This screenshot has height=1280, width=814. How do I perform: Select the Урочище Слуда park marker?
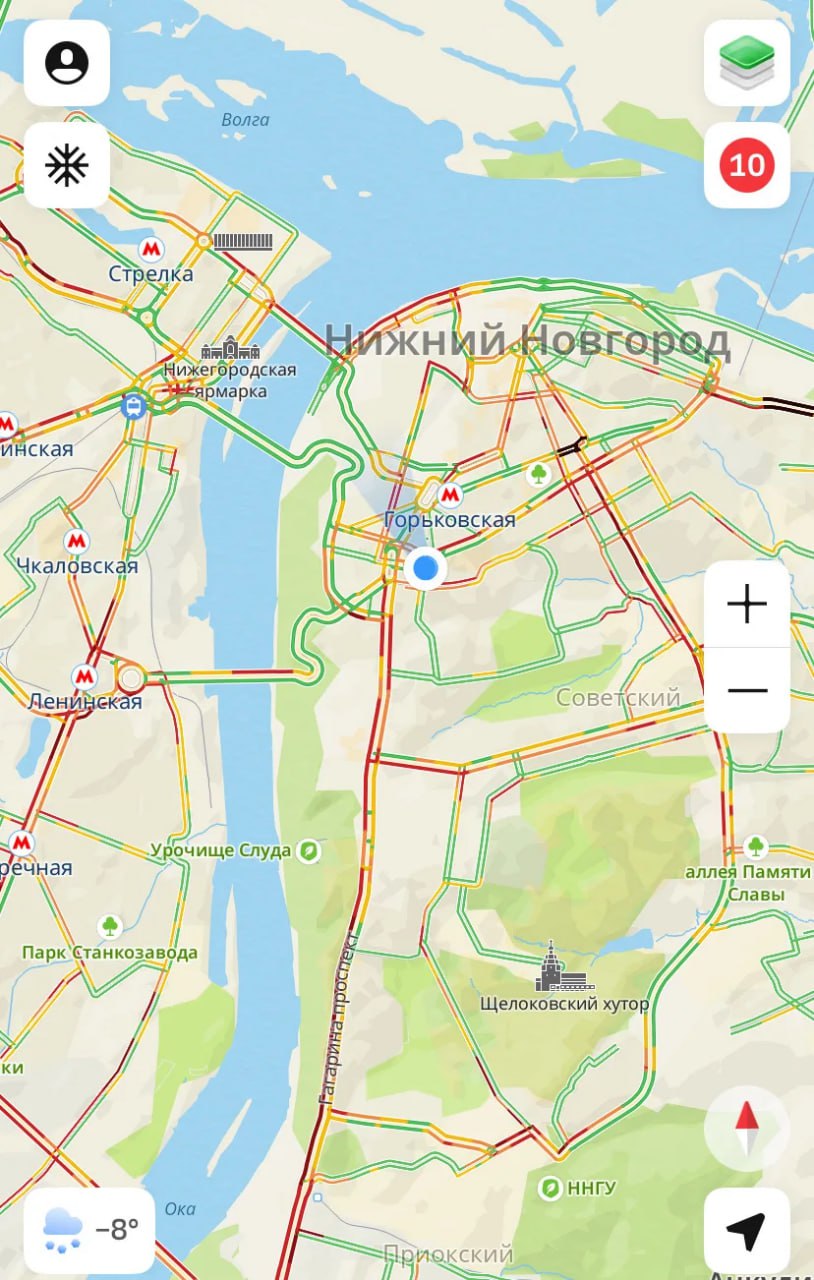[310, 851]
